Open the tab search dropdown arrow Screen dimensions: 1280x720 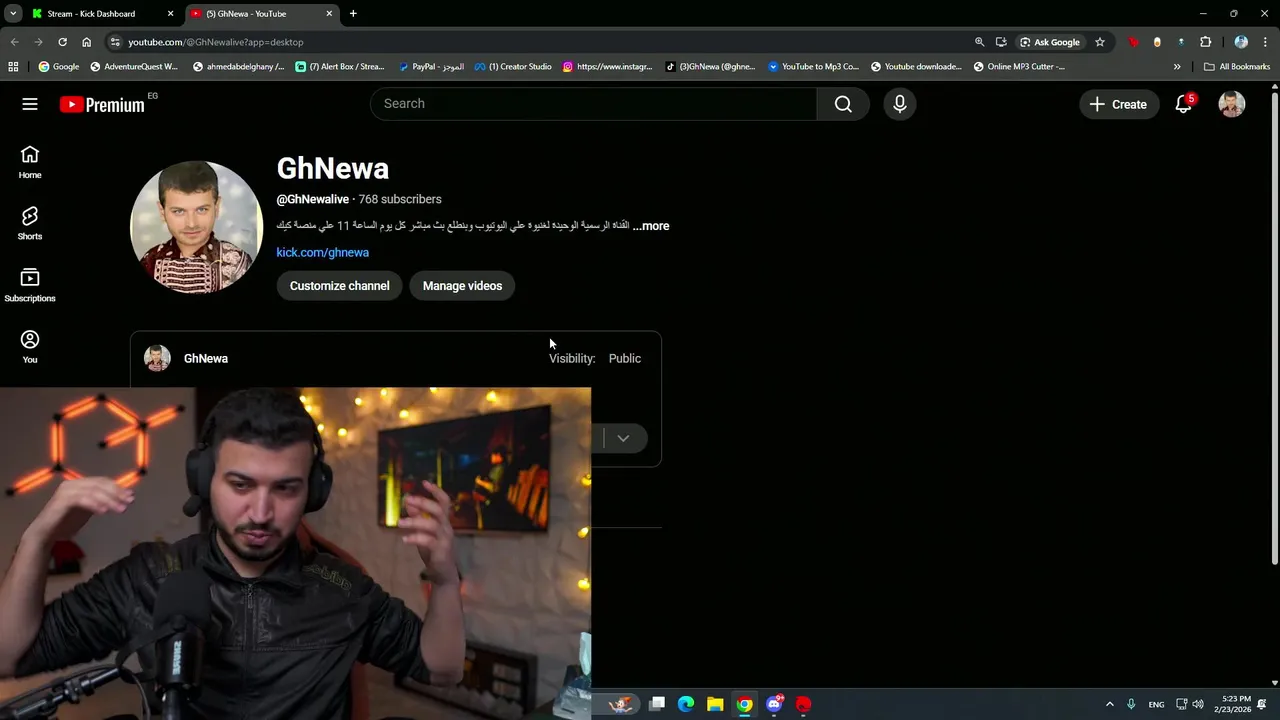[x=13, y=14]
